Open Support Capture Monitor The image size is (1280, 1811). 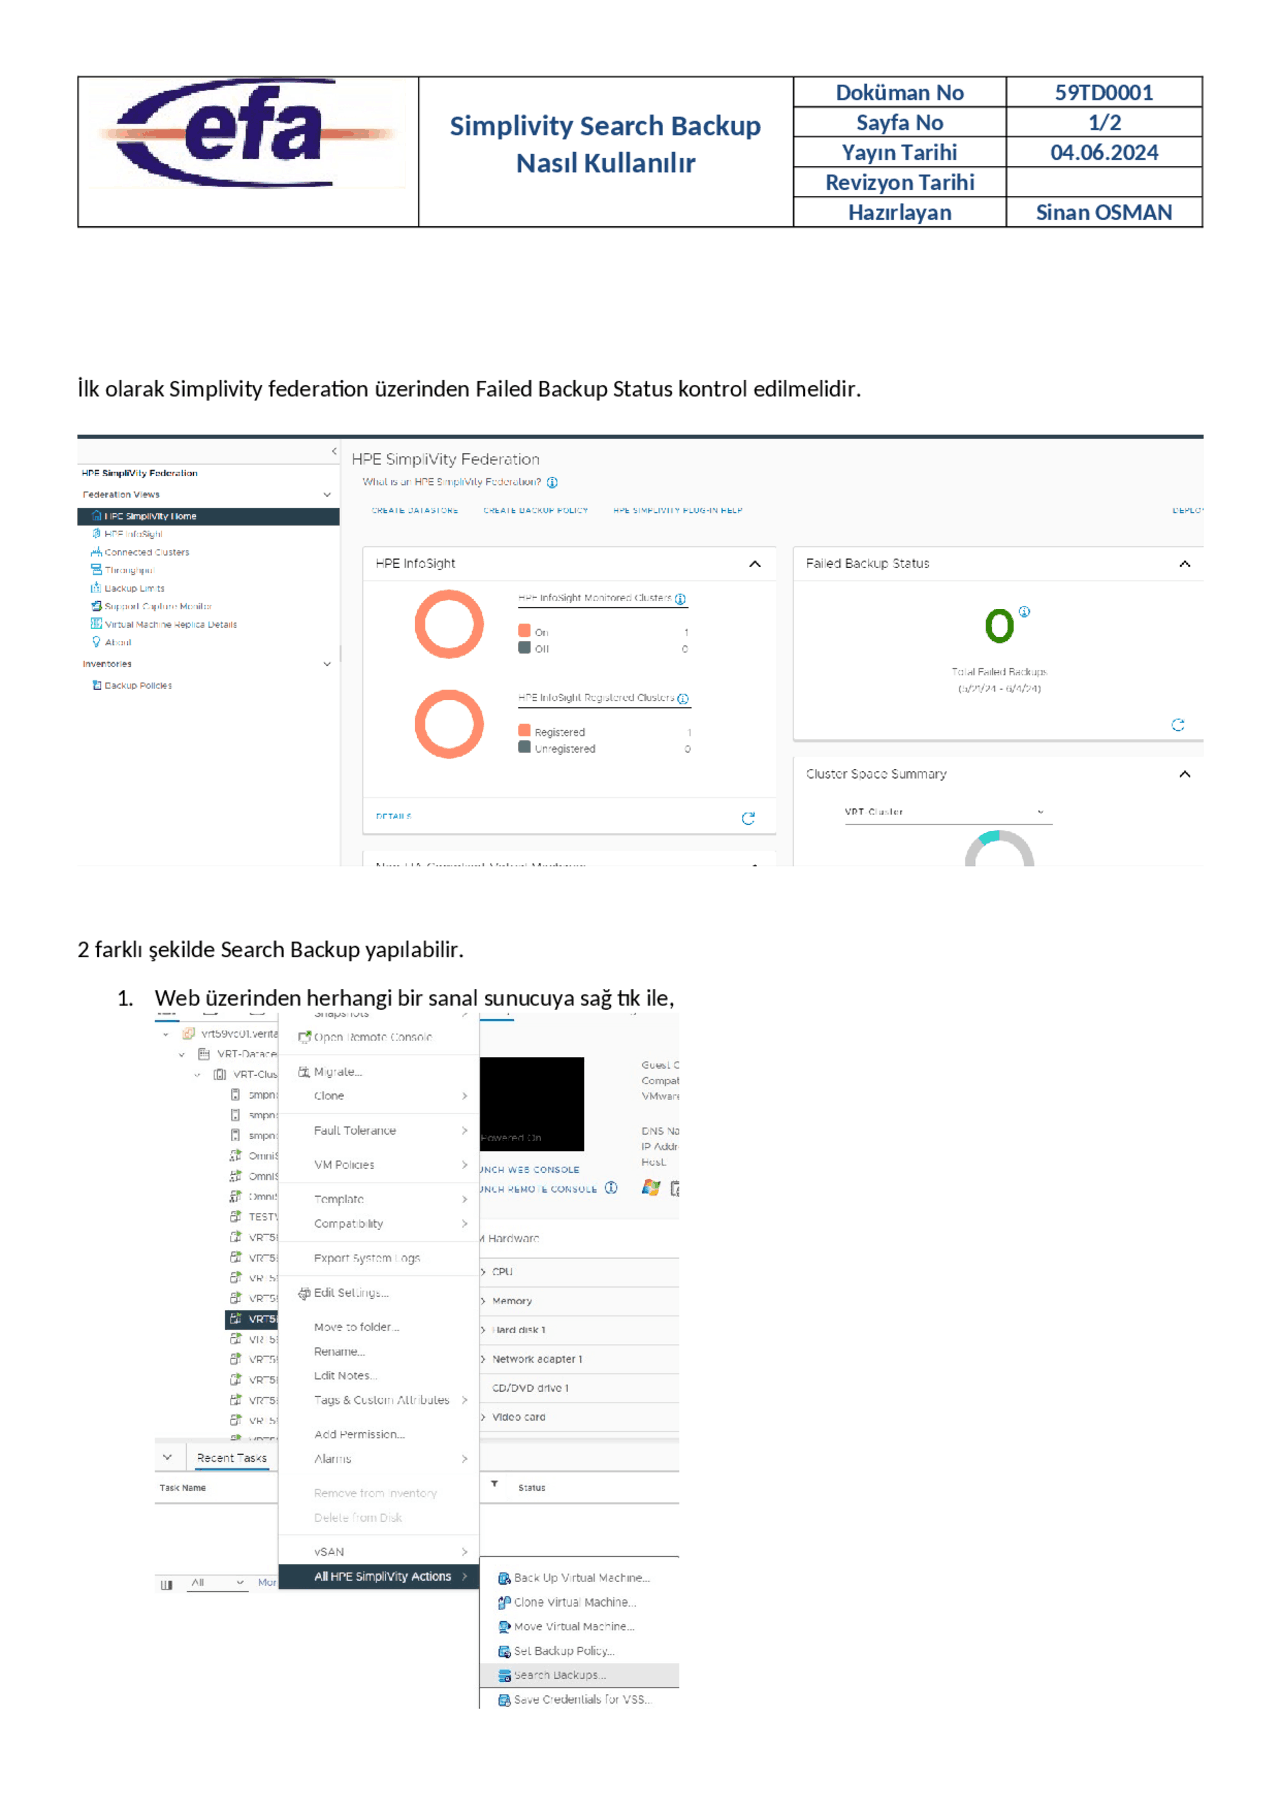(x=157, y=606)
